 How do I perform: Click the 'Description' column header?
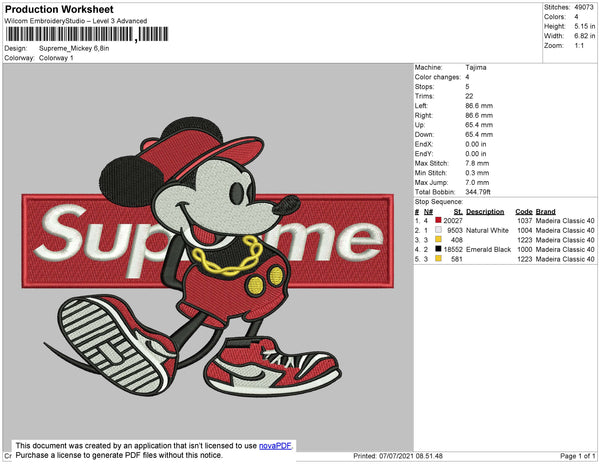click(x=485, y=212)
